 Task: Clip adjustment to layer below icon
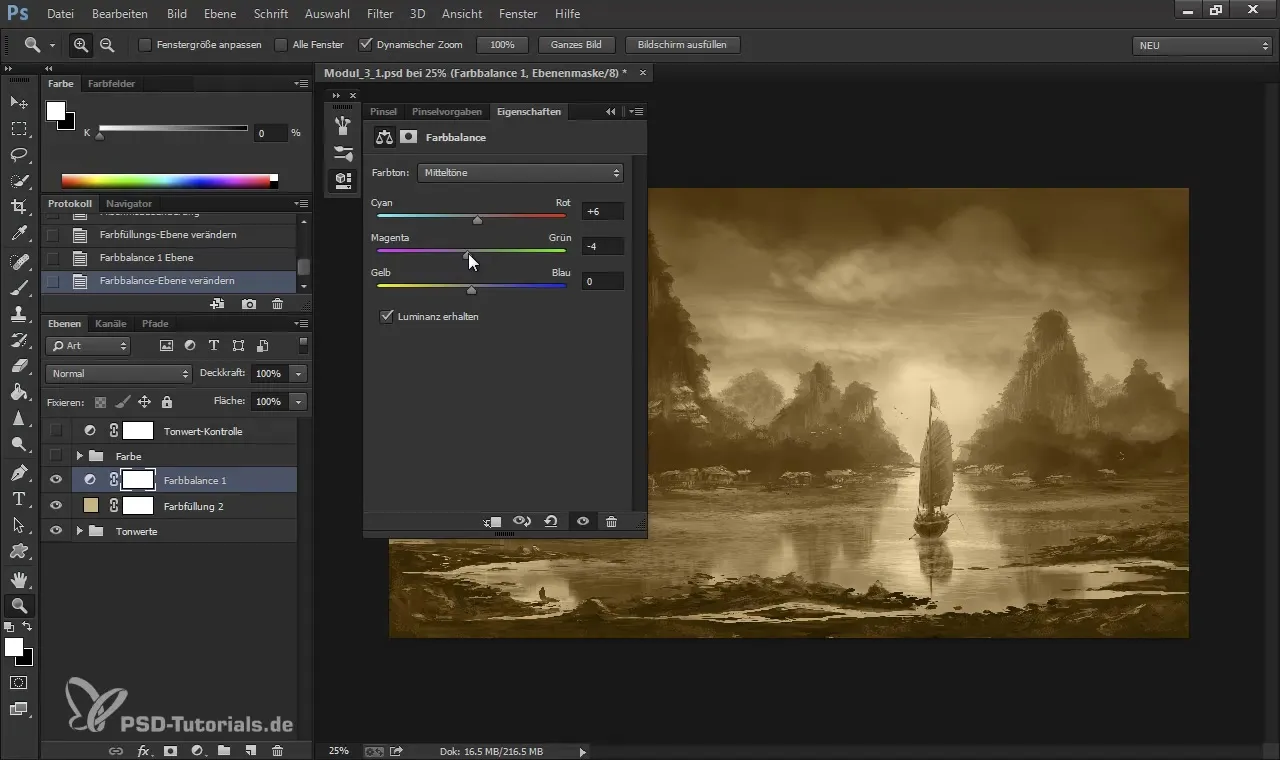pos(493,522)
